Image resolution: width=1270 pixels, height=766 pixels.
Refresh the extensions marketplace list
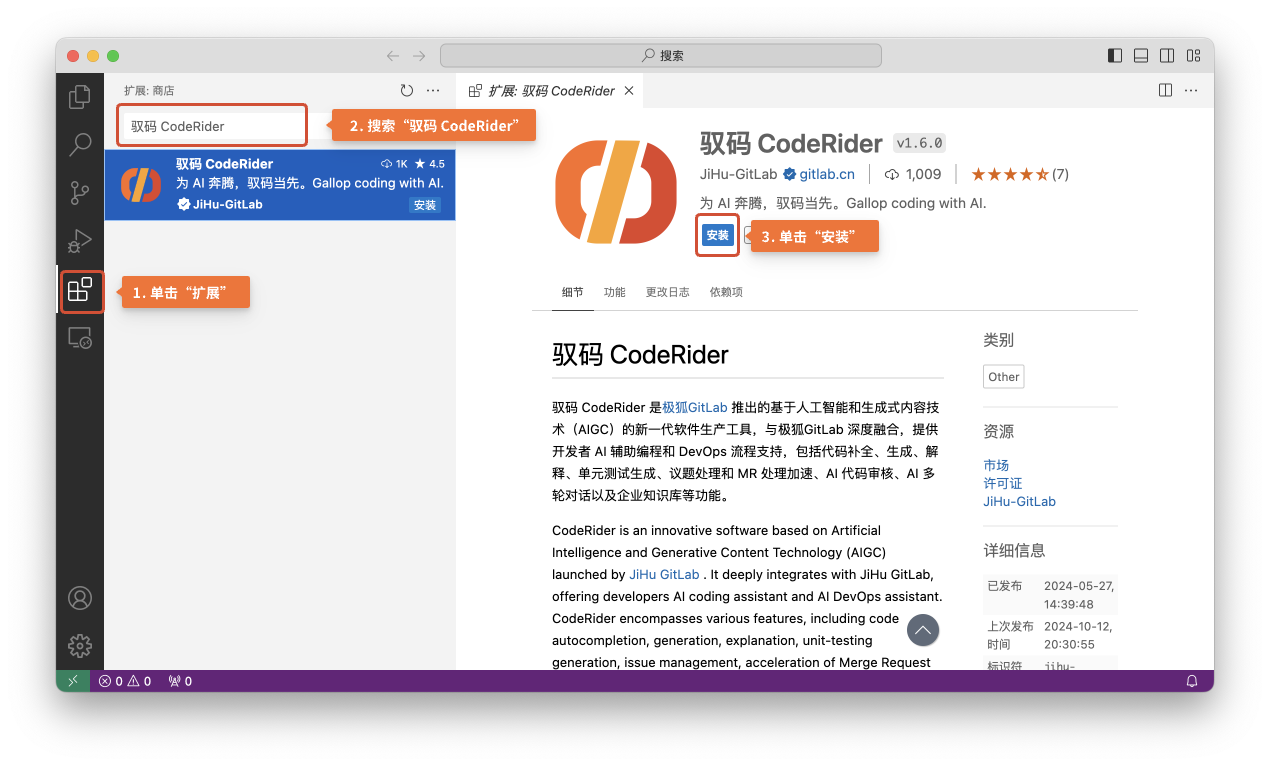pos(406,90)
